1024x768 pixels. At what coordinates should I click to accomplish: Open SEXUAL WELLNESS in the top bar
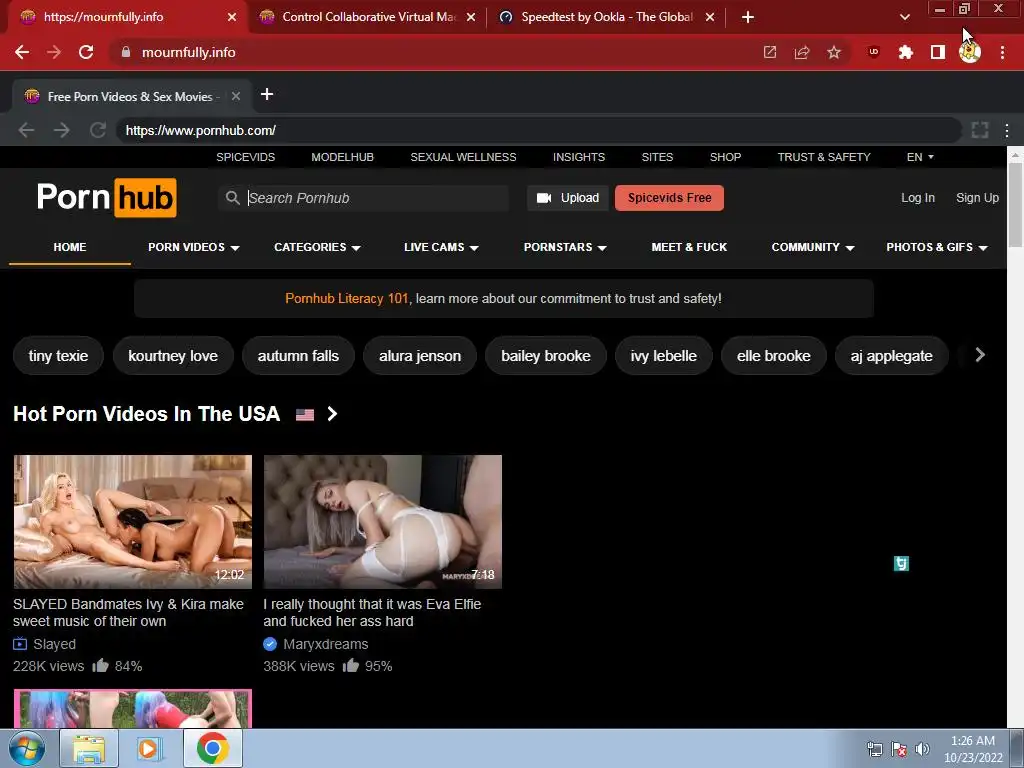[463, 157]
